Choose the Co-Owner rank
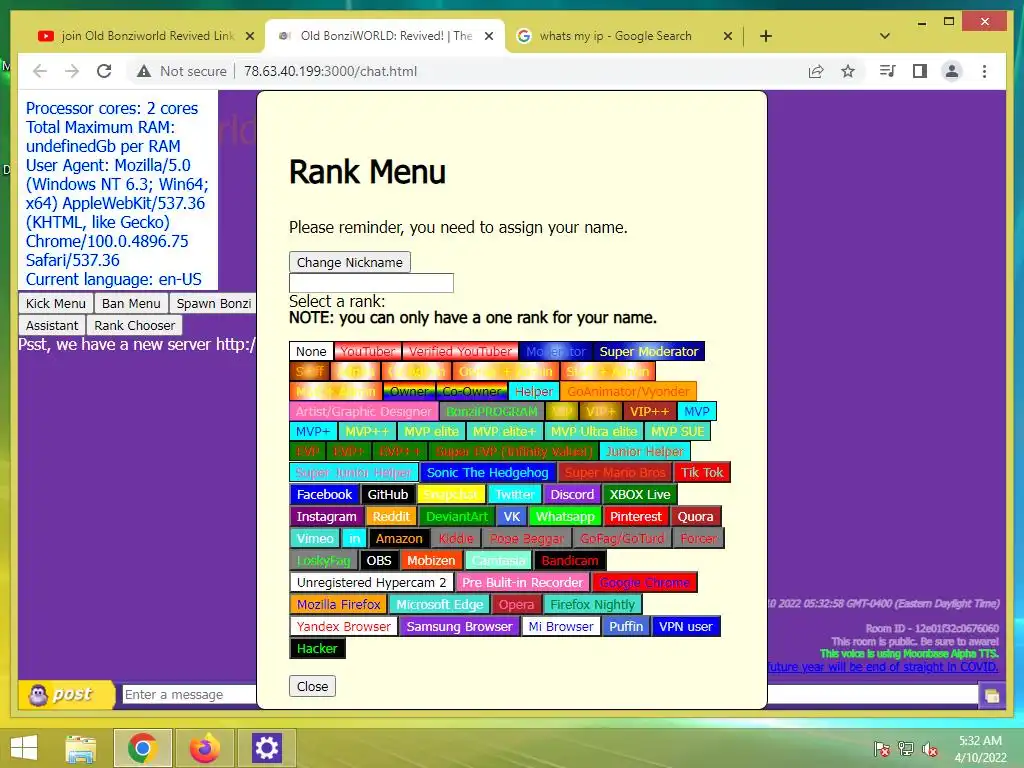The image size is (1024, 768). tap(472, 391)
